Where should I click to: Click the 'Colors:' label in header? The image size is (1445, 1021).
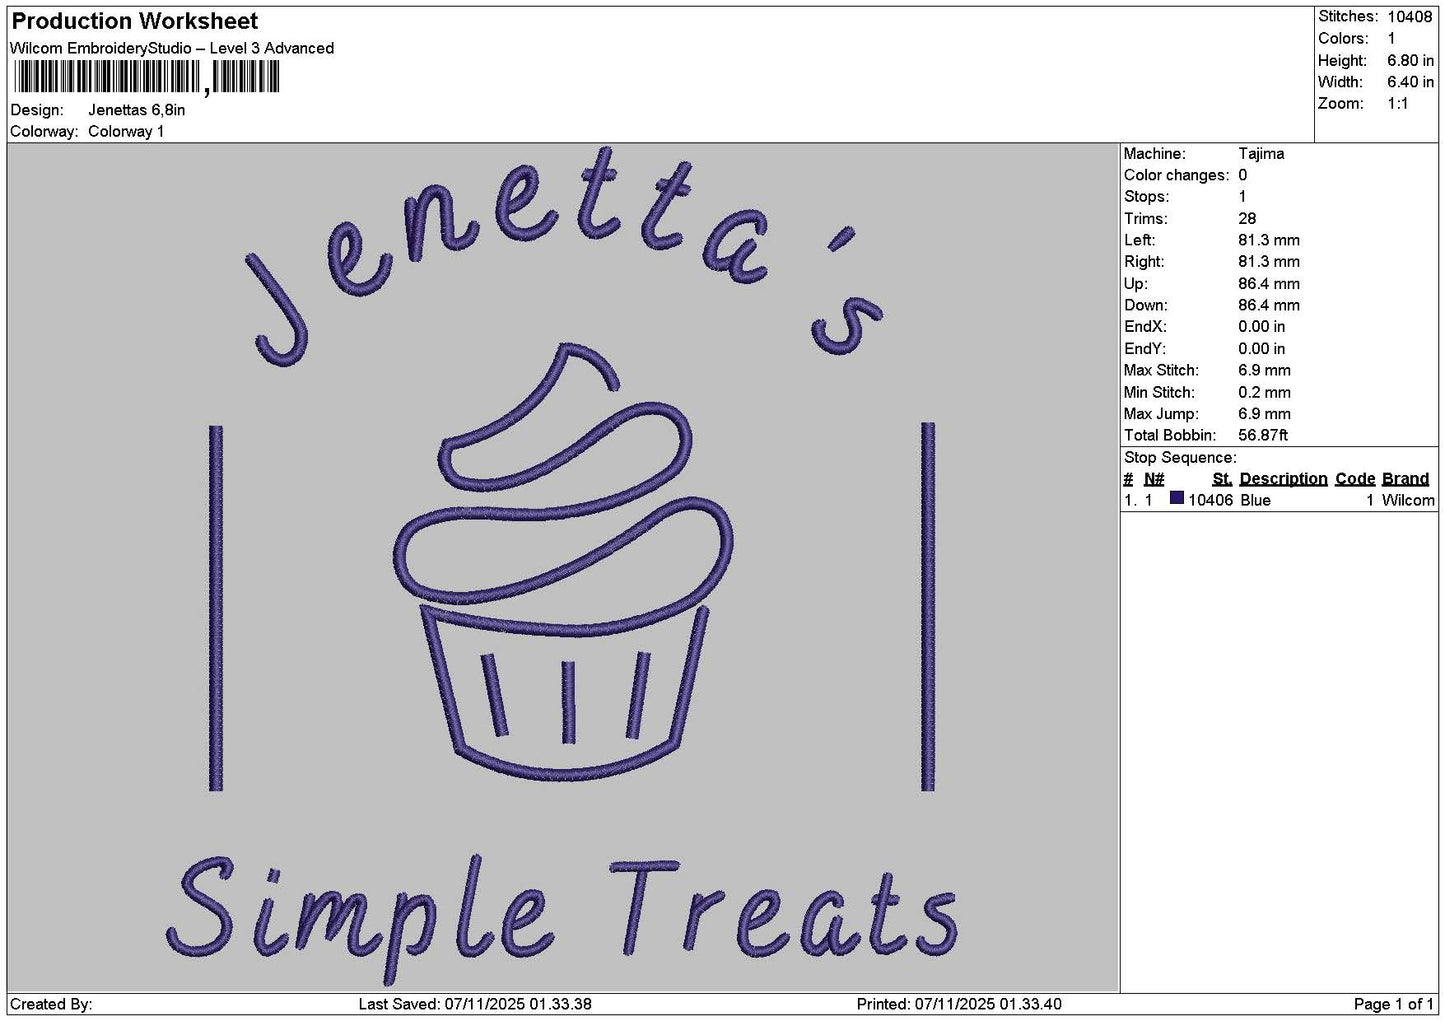tap(1343, 38)
